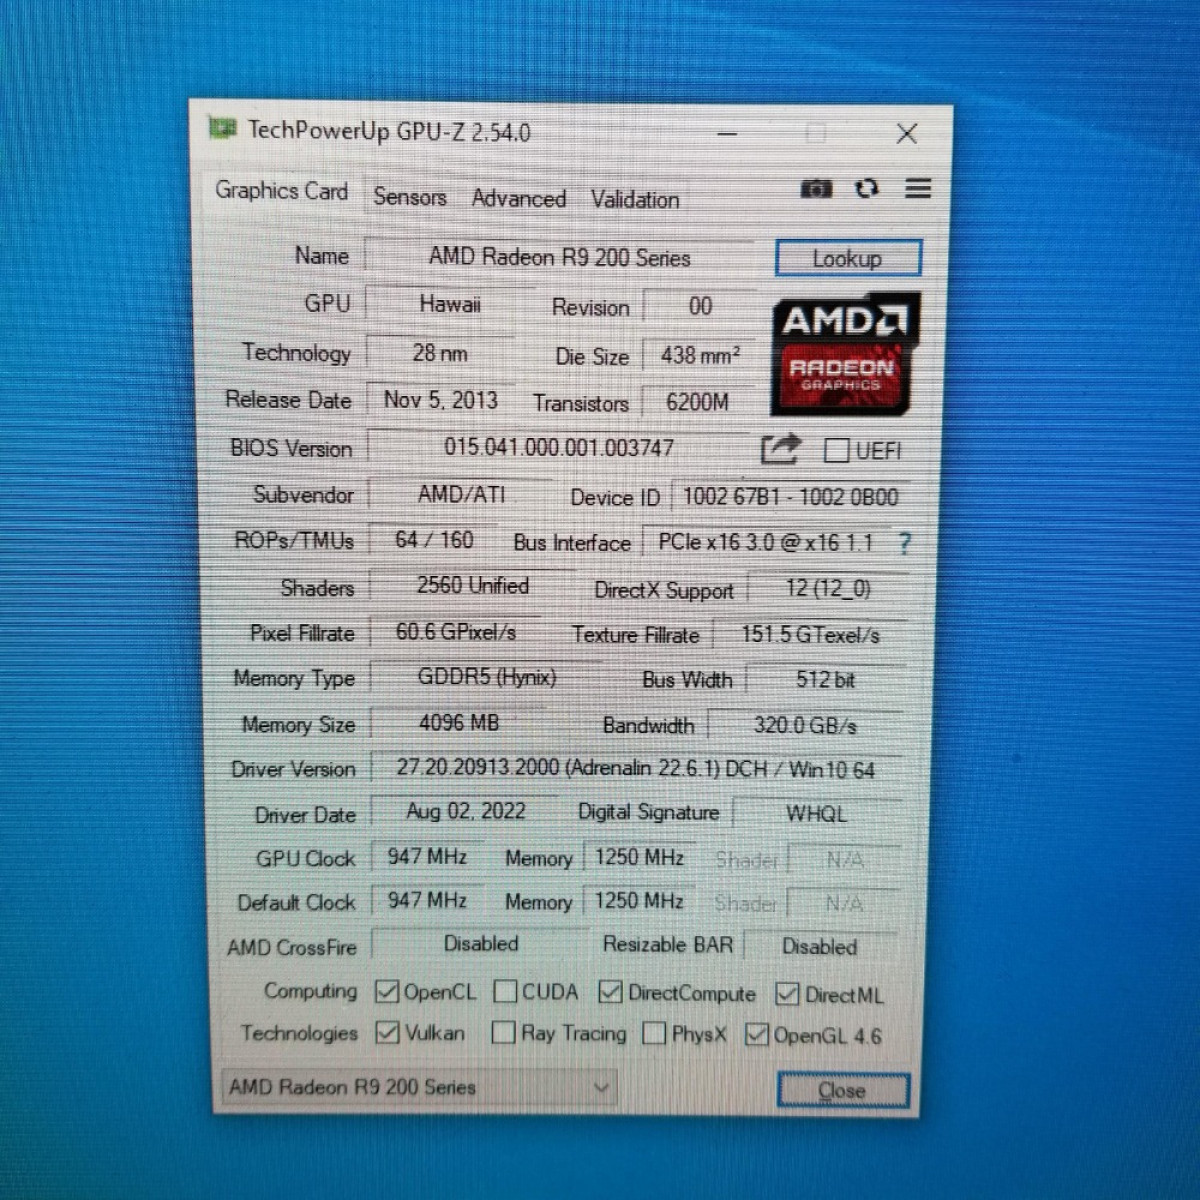
Task: Toggle the DirectML checkbox
Action: click(787, 994)
